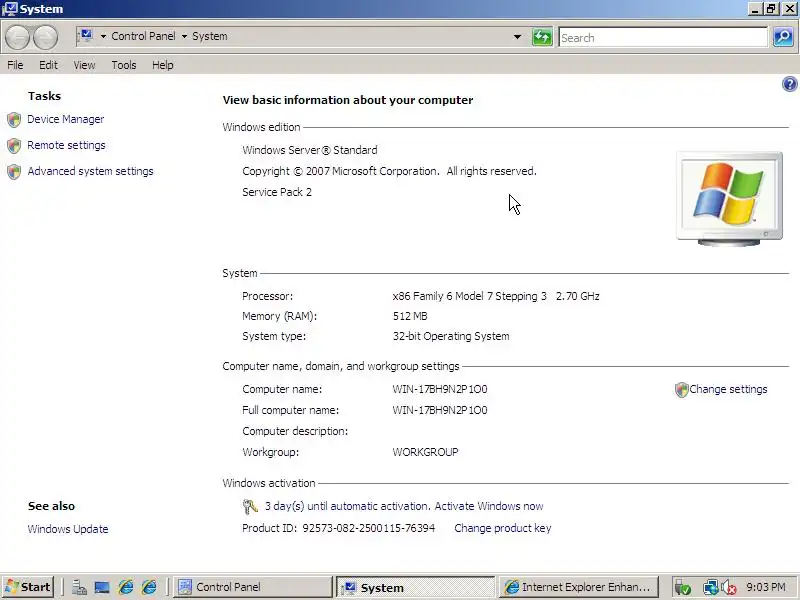Switch to Internet Explorer Enhanced taskbar button
This screenshot has height=600, width=800.
[x=579, y=587]
